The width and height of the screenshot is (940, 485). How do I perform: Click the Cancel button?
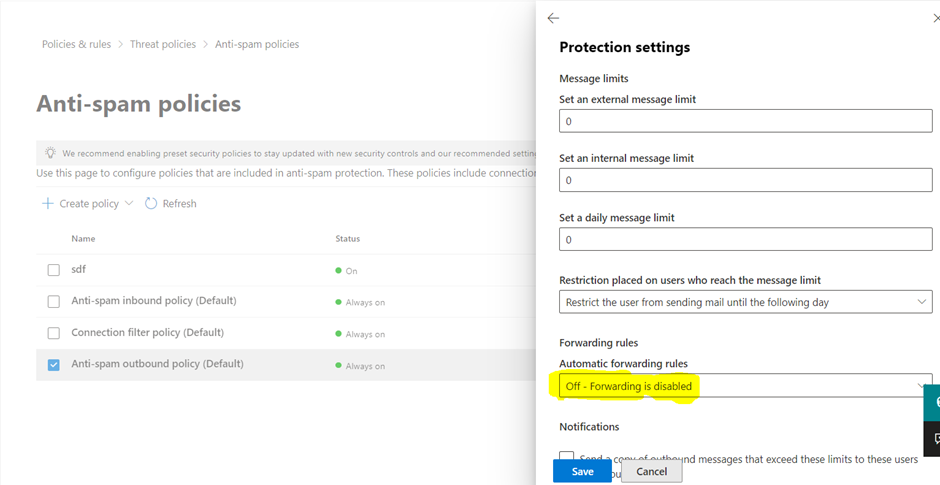click(x=652, y=472)
